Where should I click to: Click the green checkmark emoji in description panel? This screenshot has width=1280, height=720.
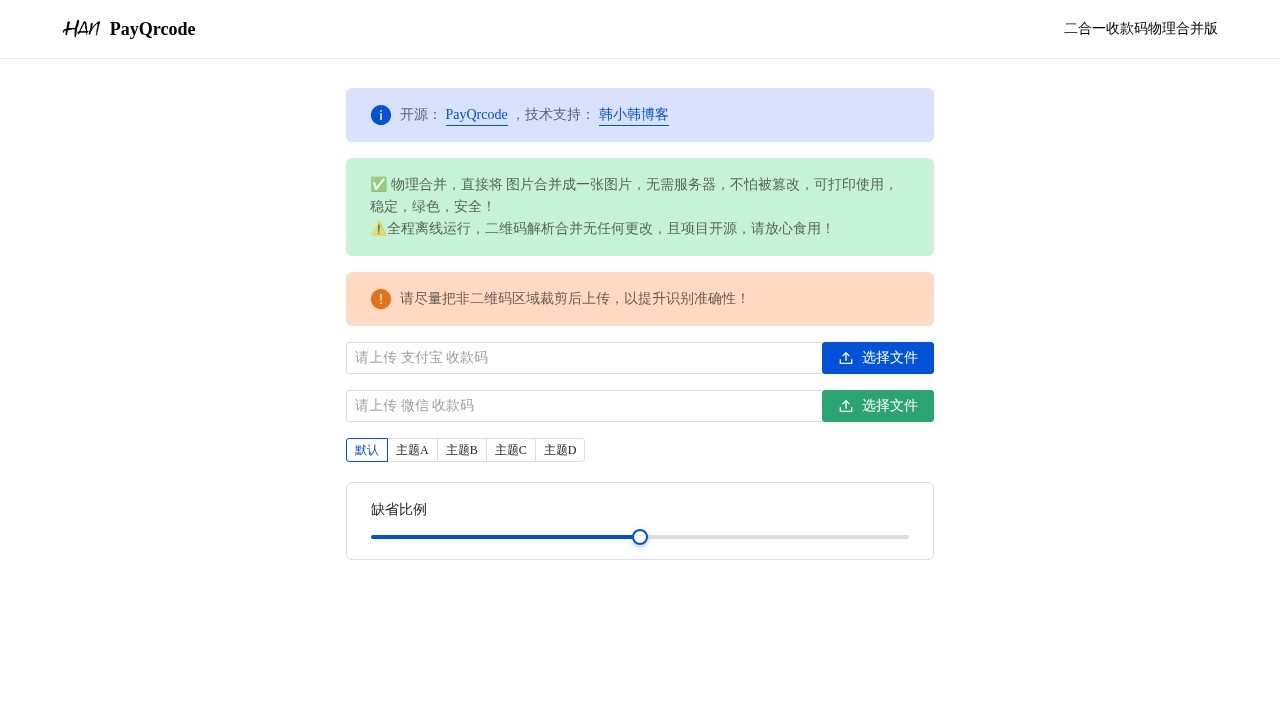379,184
